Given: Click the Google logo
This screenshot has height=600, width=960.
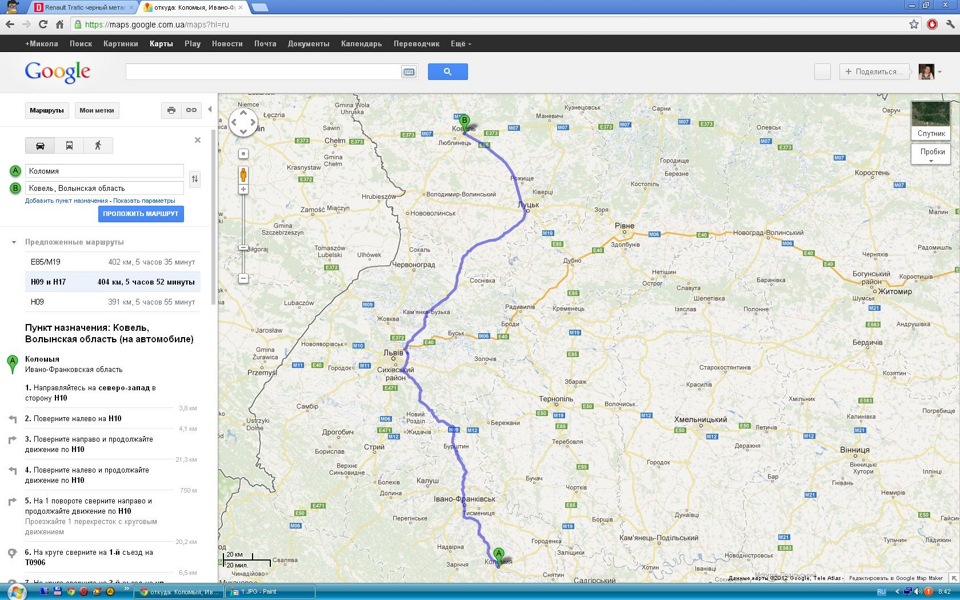Looking at the screenshot, I should coord(58,72).
